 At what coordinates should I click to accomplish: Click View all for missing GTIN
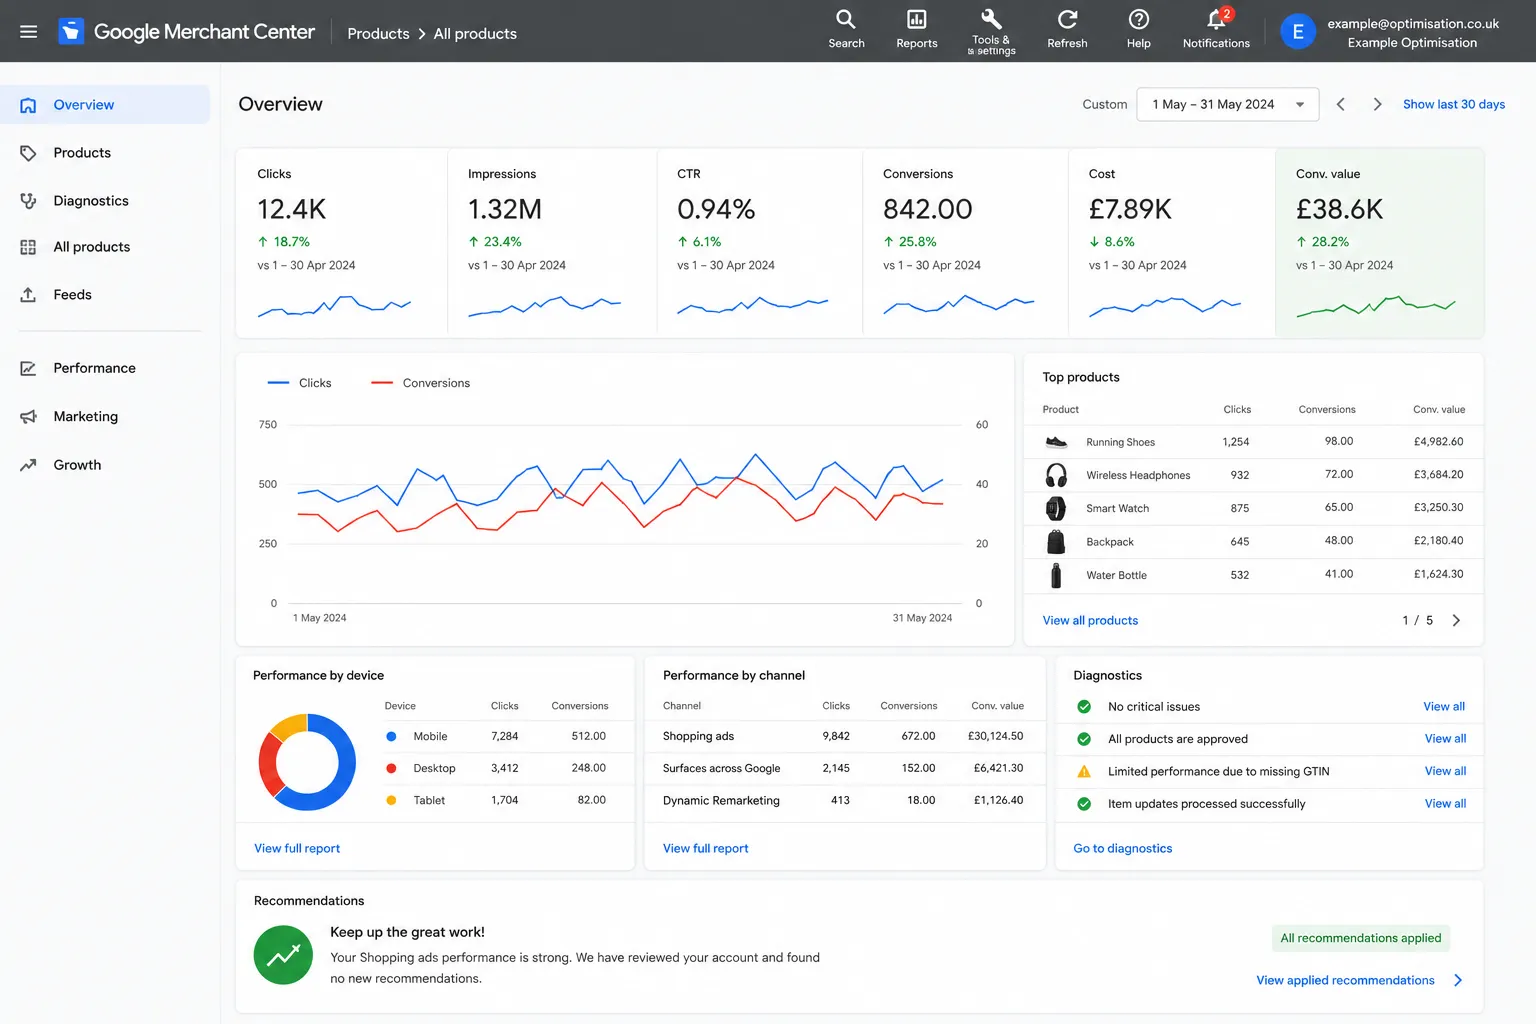pyautogui.click(x=1445, y=771)
